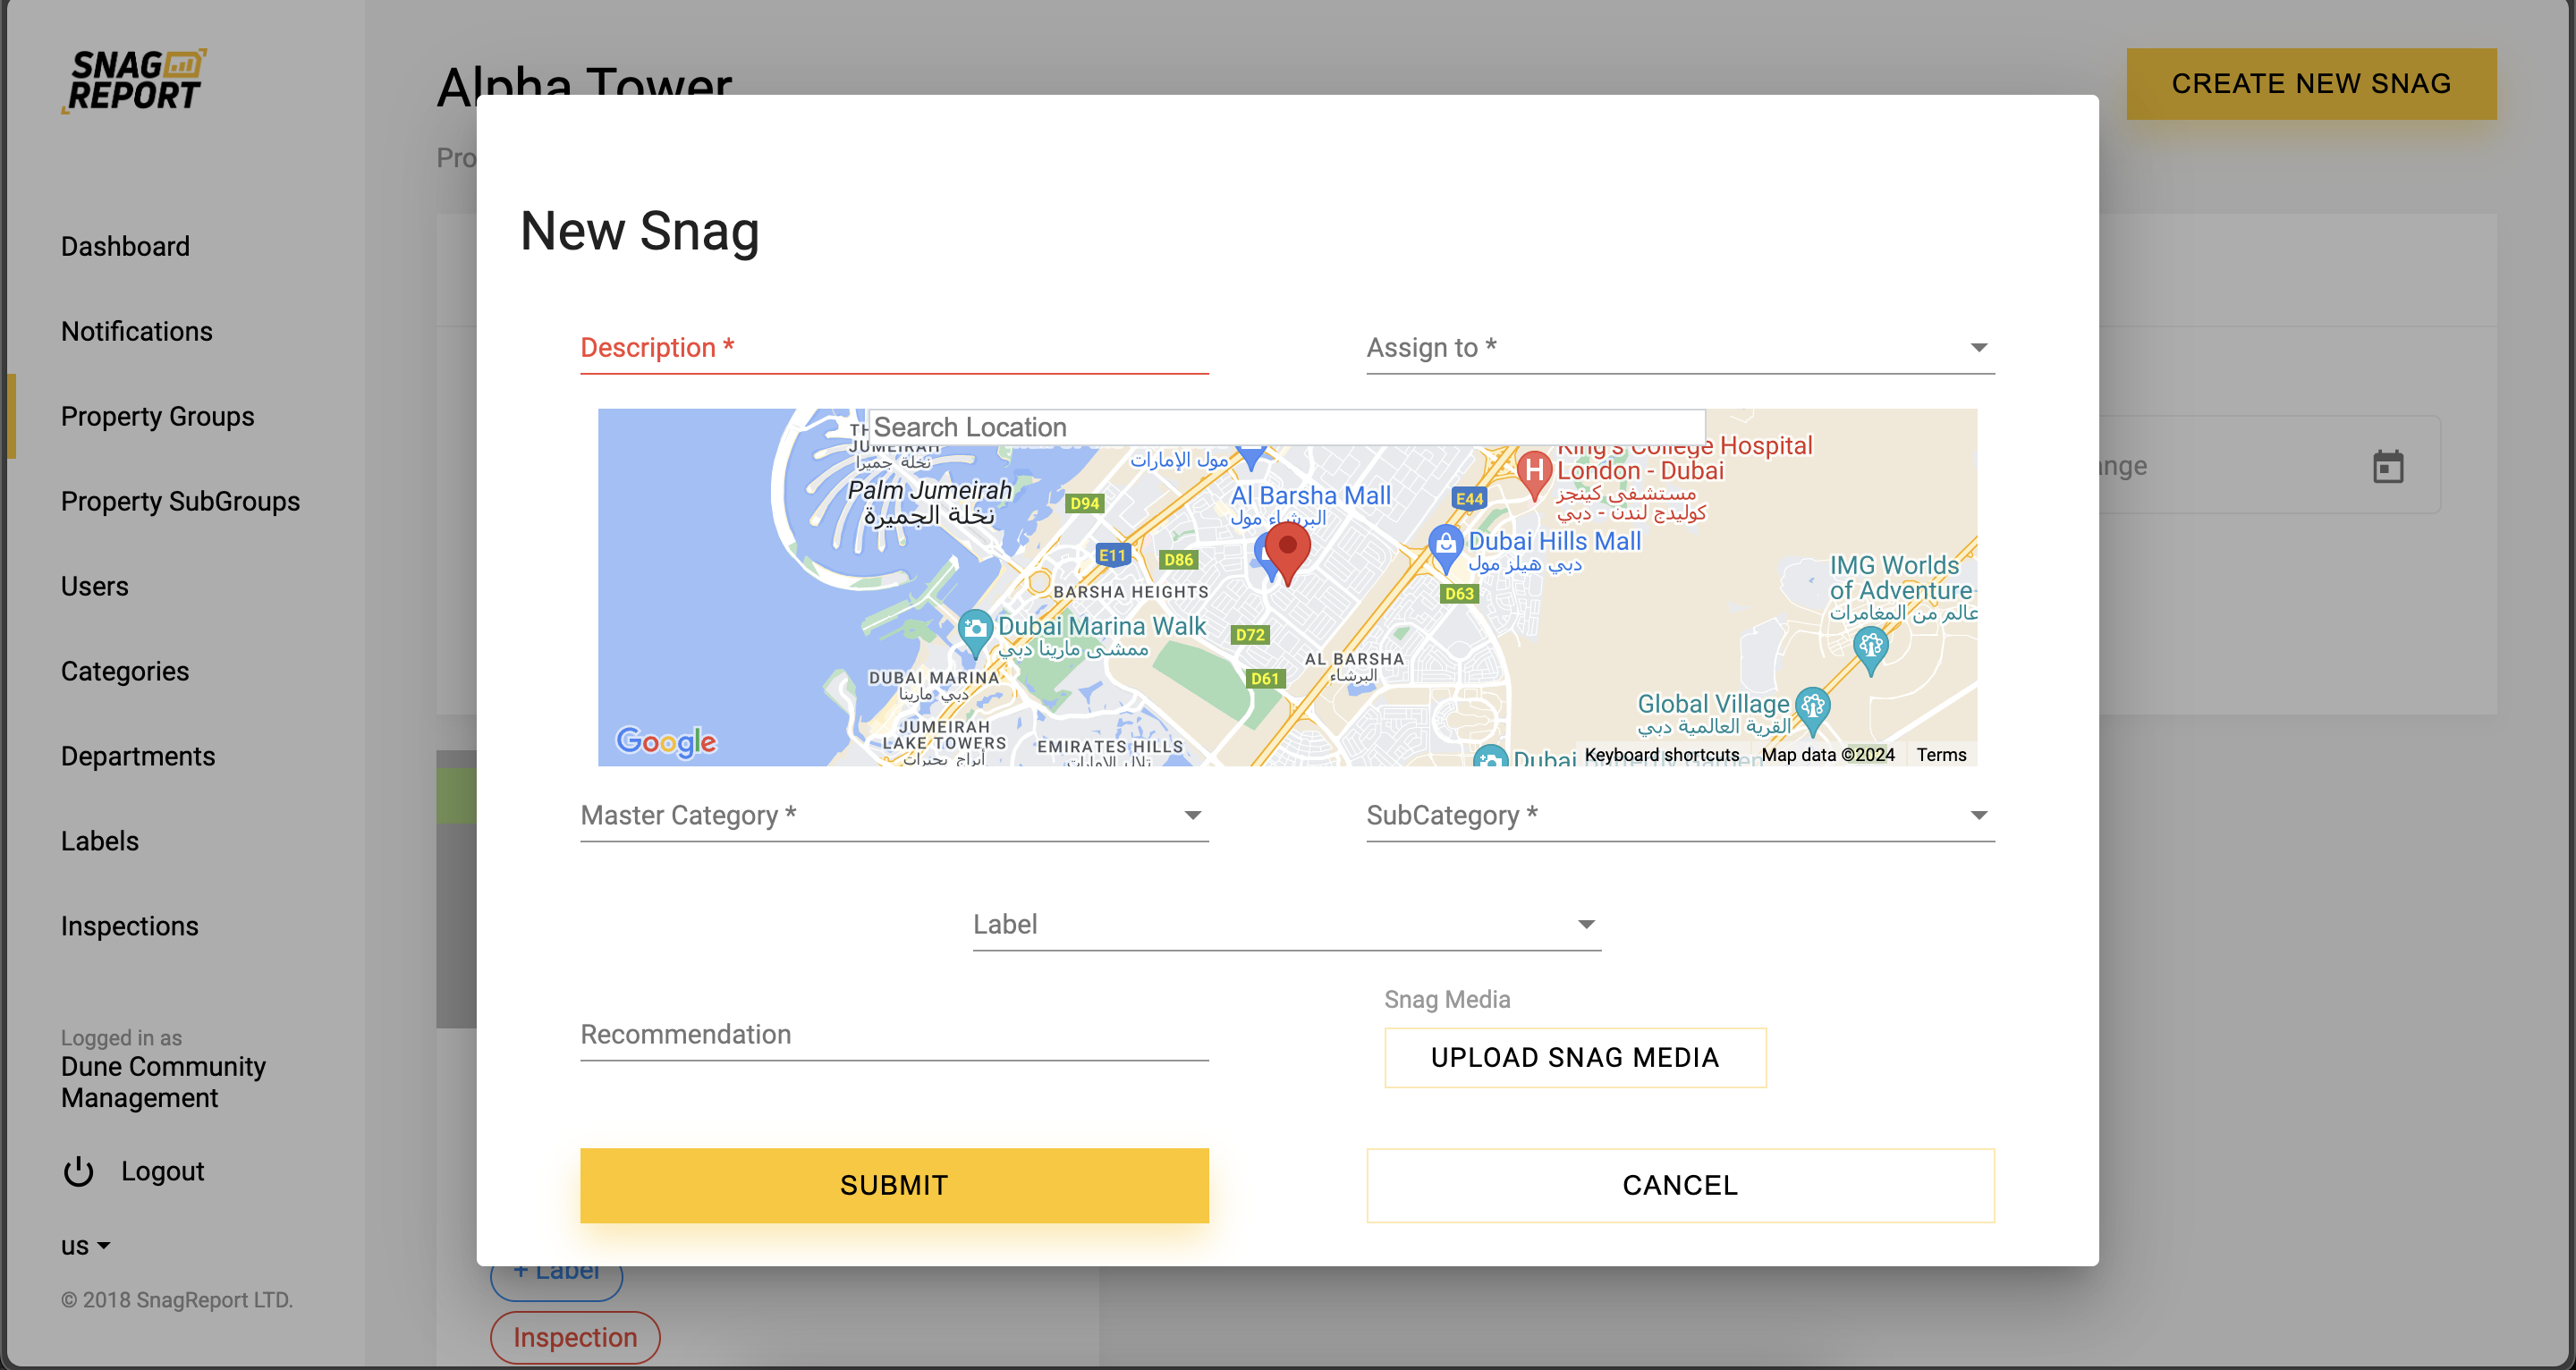Viewport: 2576px width, 1370px height.
Task: Click the IMG Worlds of Adventure marker
Action: coord(1870,647)
